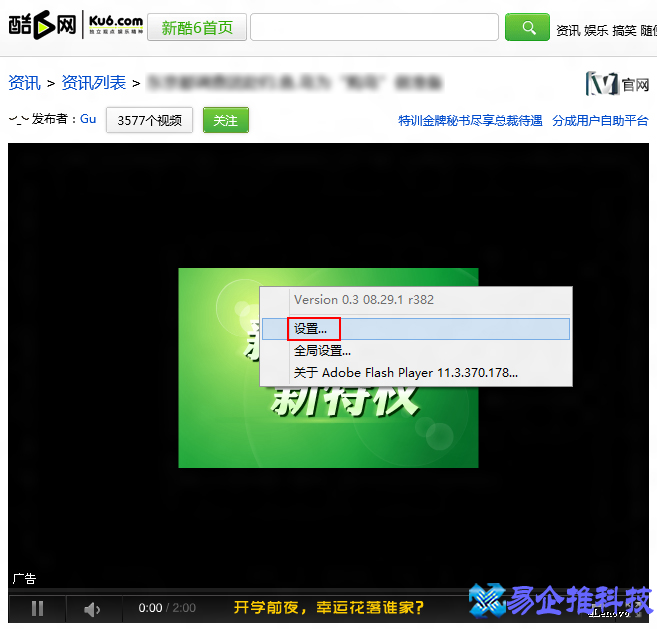657x629 pixels.
Task: Click the Ku6 site logo
Action: [75, 25]
